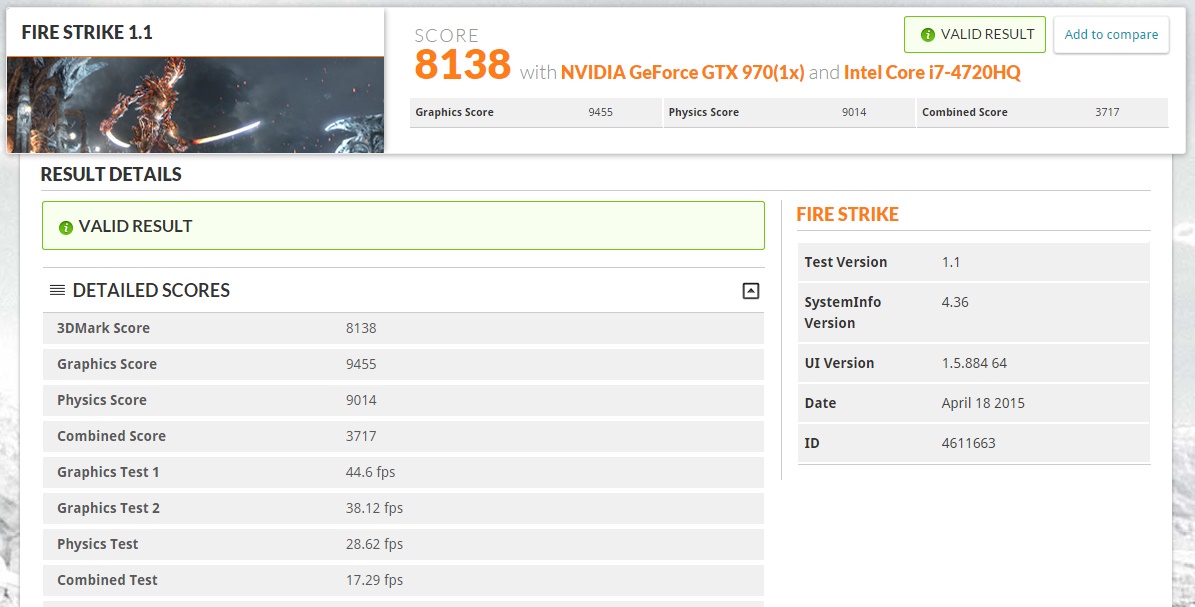Image resolution: width=1195 pixels, height=607 pixels.
Task: Open the NVIDIA GeForce GTX 970(1x) link
Action: click(682, 72)
